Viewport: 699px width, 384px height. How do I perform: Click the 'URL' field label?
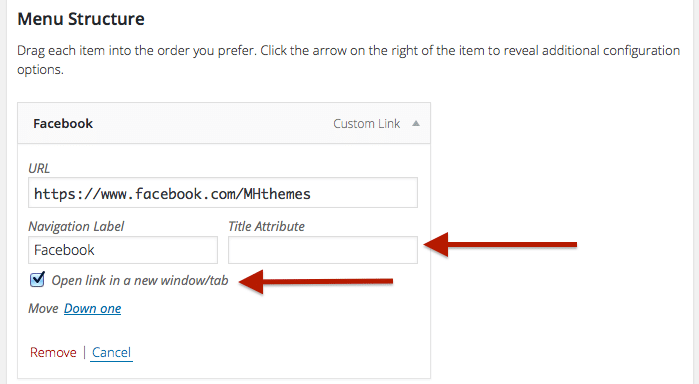click(39, 168)
